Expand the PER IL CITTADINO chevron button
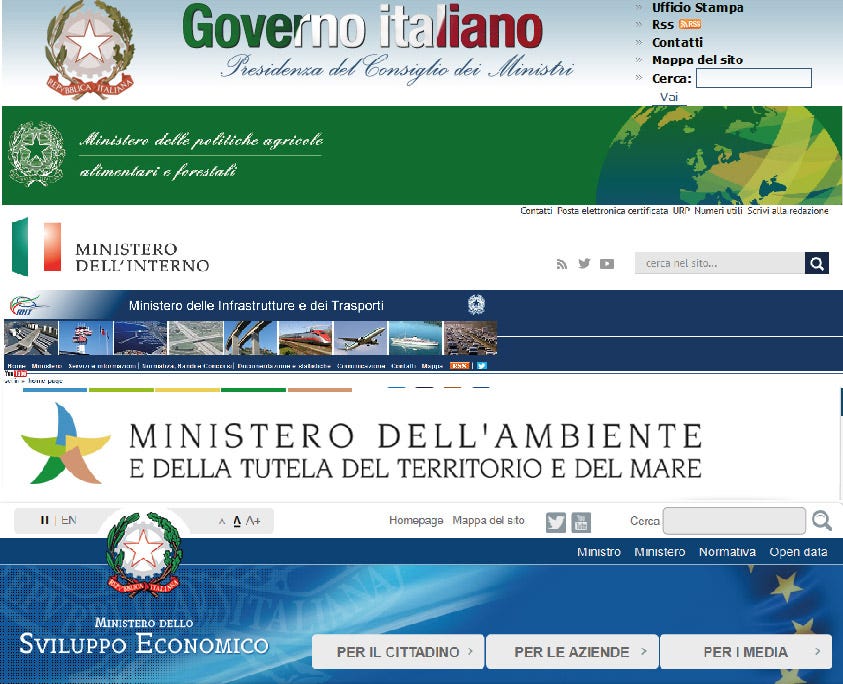 click(398, 652)
